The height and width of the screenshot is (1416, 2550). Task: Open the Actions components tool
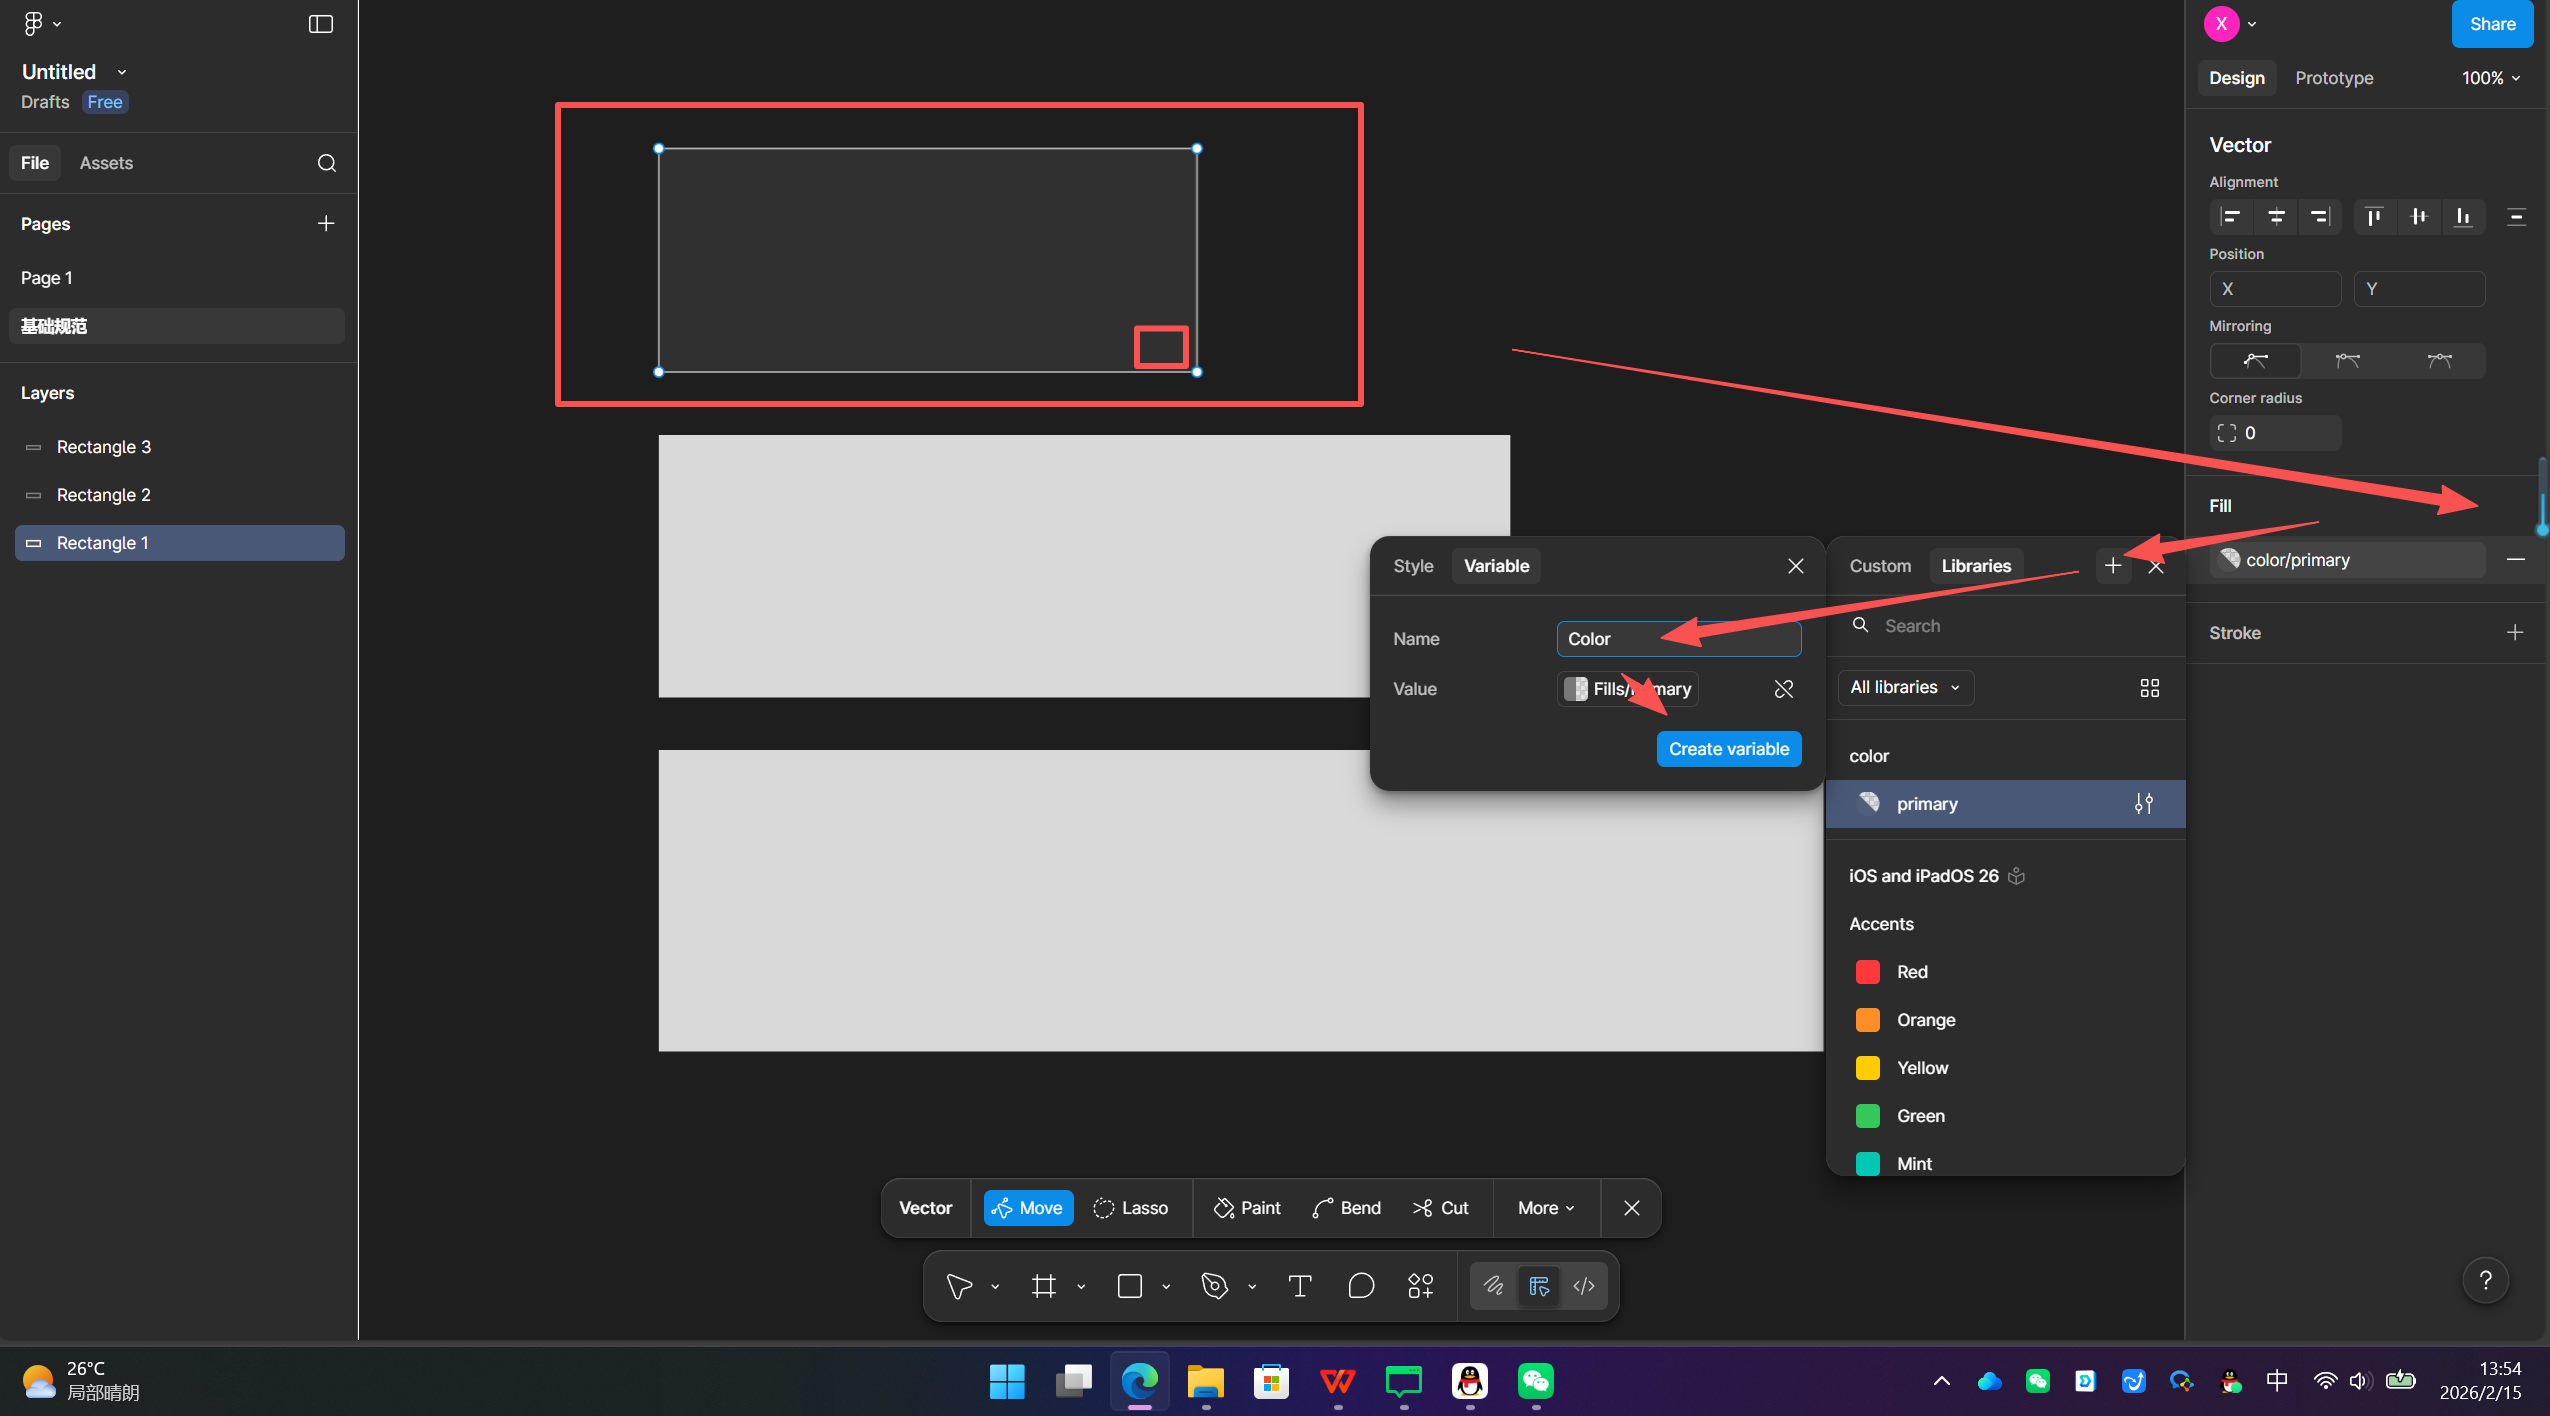click(1420, 1286)
